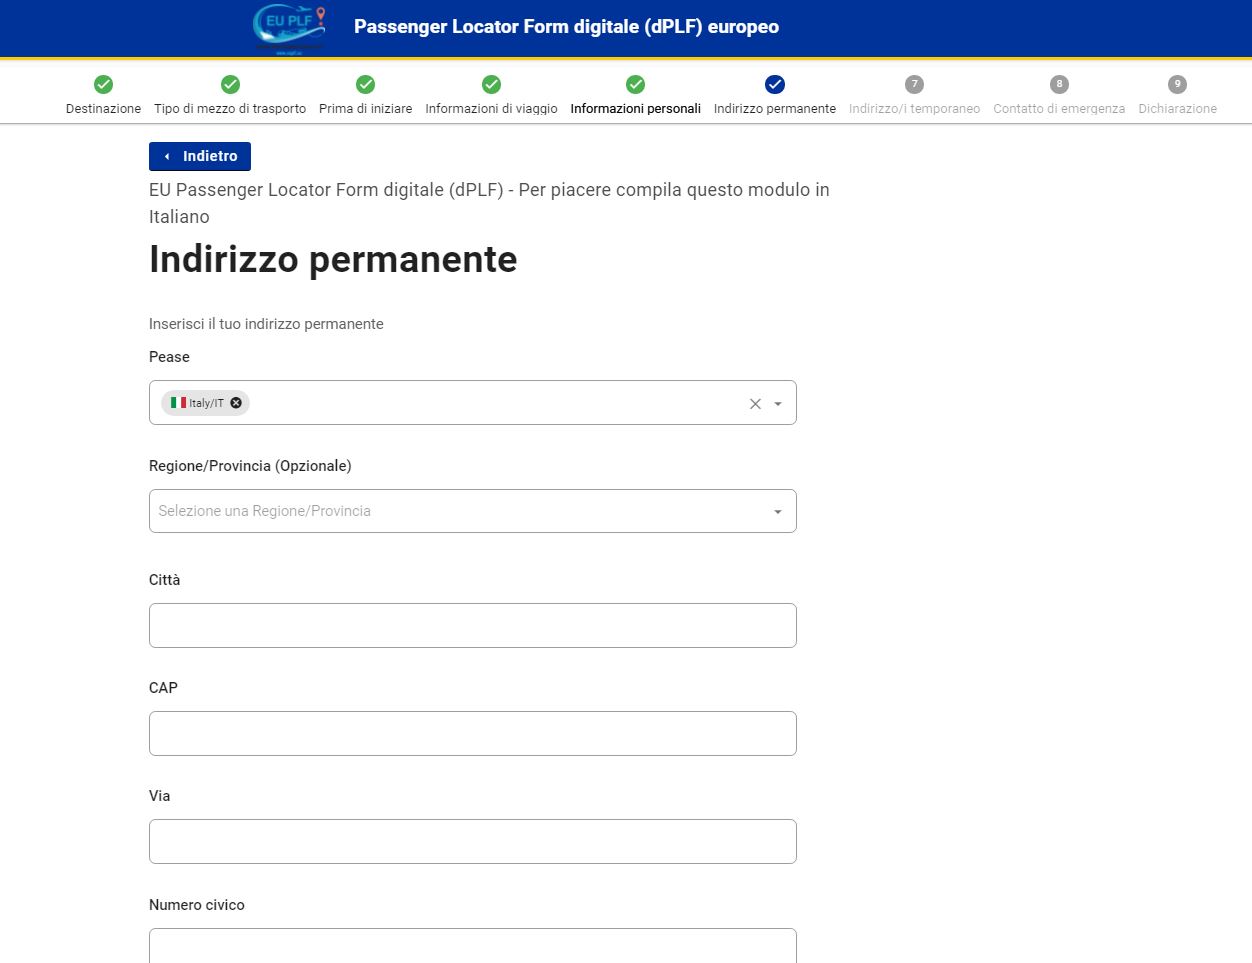Open the Regione/Provincia dropdown
The width and height of the screenshot is (1252, 963).
click(473, 511)
